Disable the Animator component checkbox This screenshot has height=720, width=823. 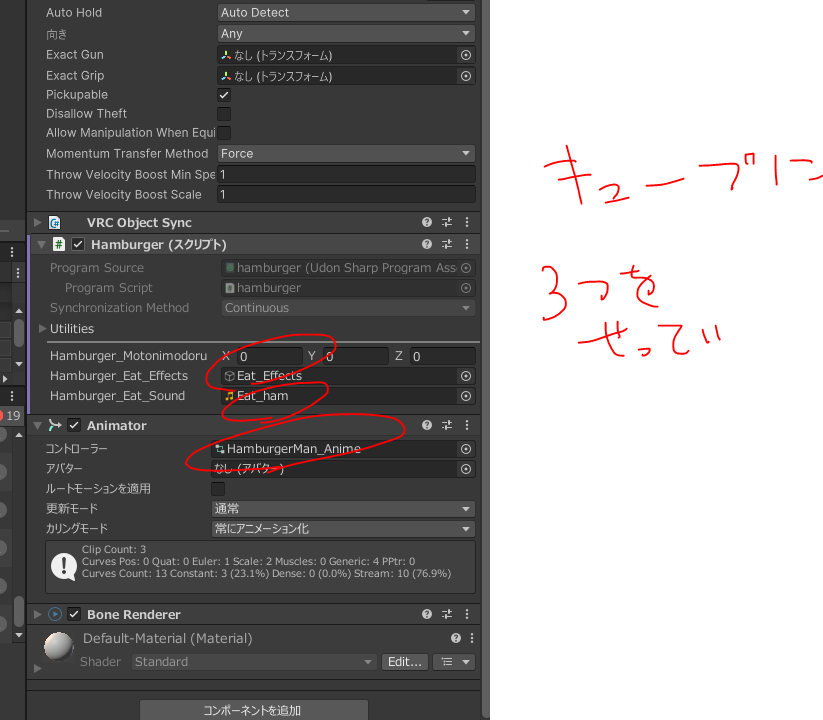pos(74,425)
